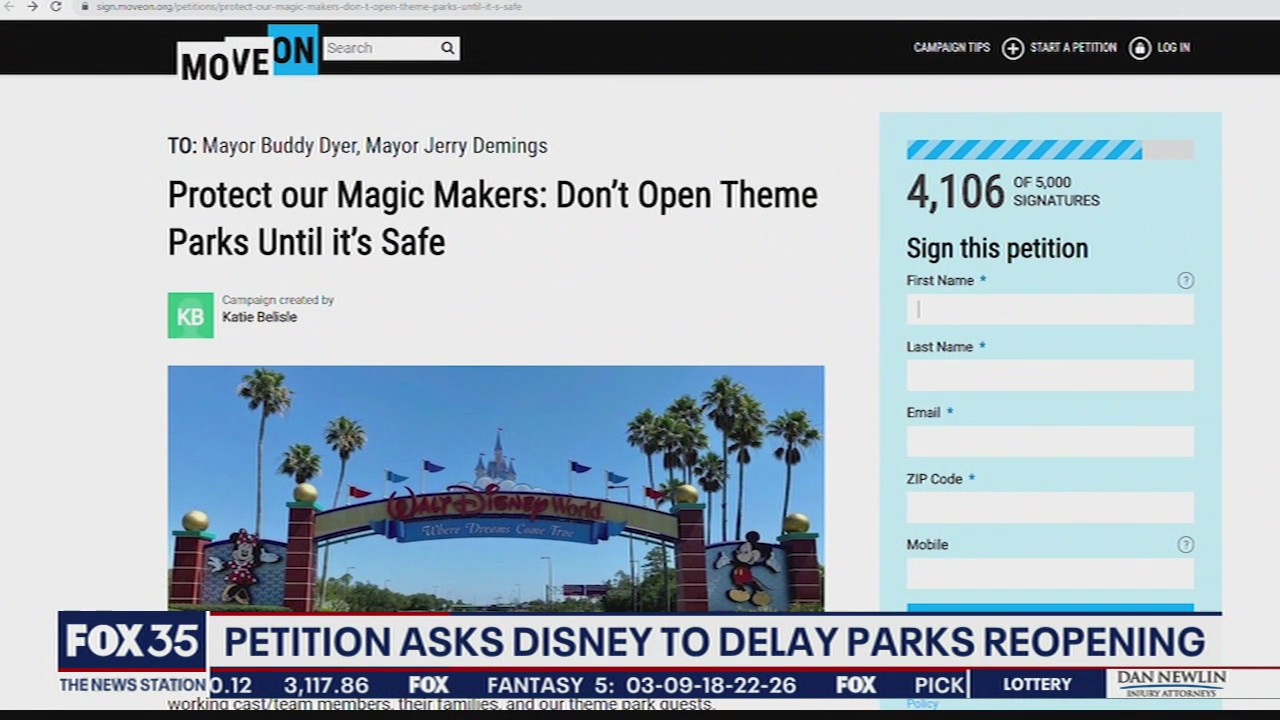Open the help tooltip next to First Name
The image size is (1280, 720).
1186,281
